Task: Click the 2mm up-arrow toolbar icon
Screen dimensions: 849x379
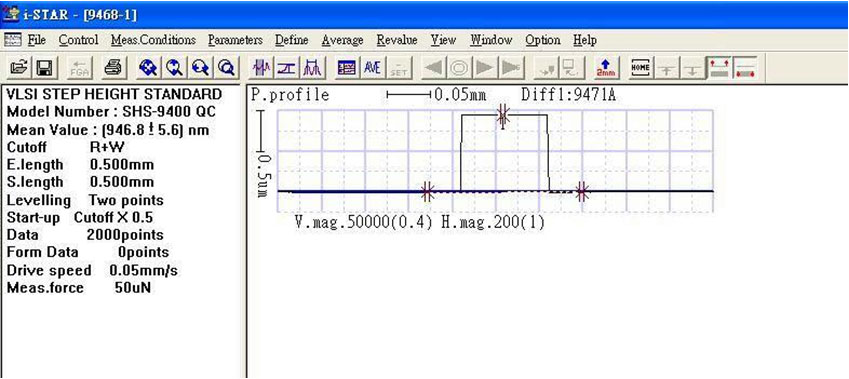Action: [605, 68]
